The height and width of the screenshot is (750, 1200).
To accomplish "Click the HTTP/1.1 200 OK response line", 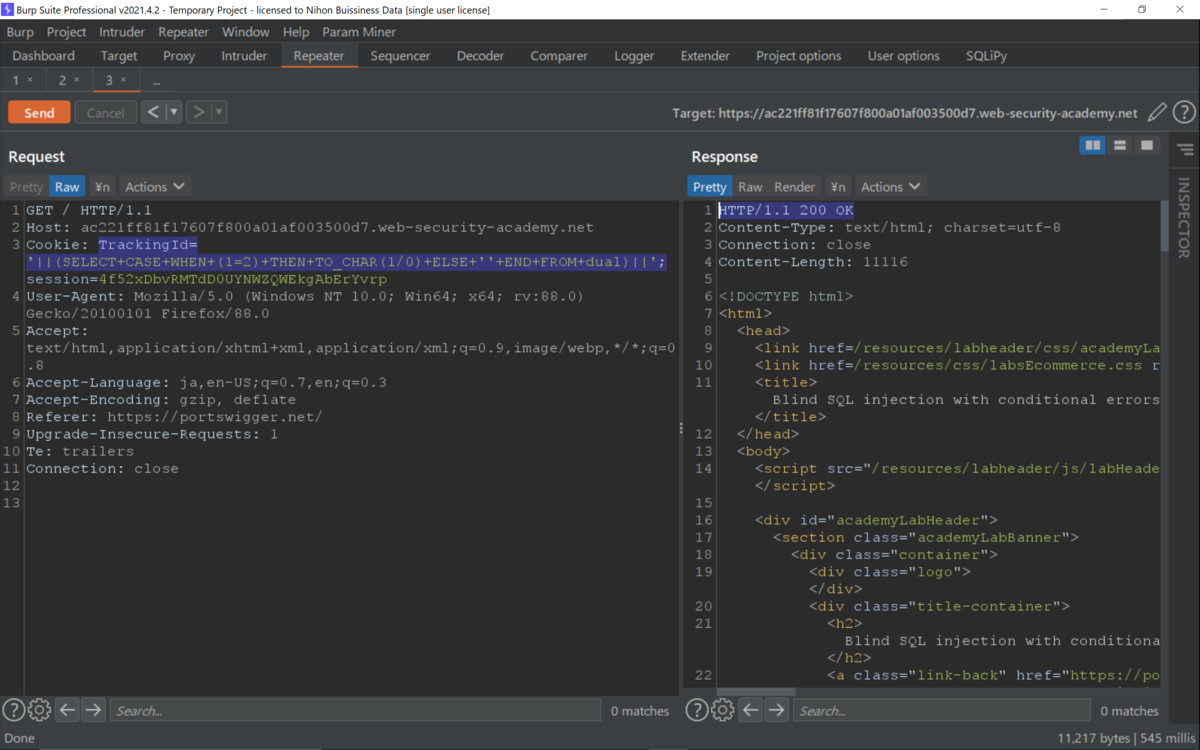I will (786, 210).
